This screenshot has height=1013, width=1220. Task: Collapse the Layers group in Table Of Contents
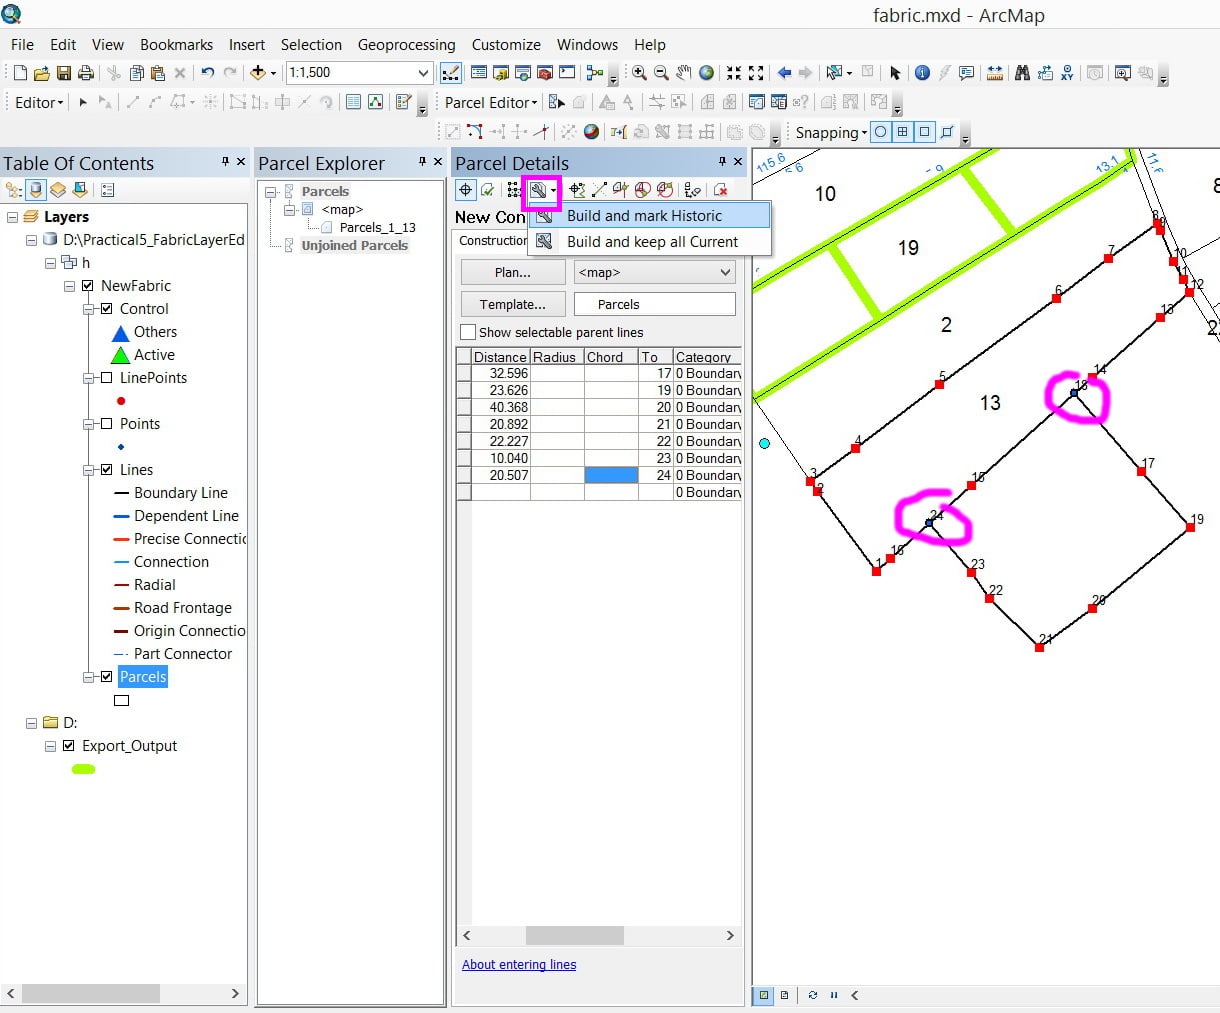click(12, 217)
